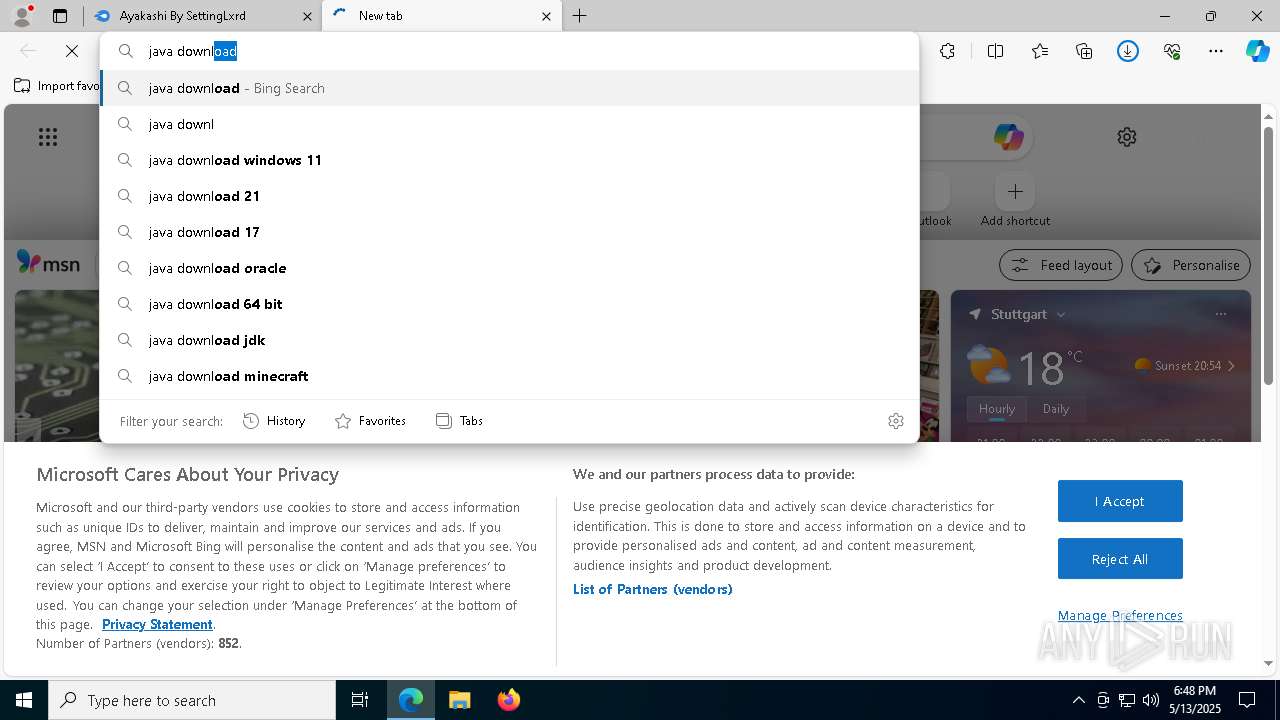The height and width of the screenshot is (720, 1280).
Task: Open a new tab with plus button
Action: pos(580,16)
